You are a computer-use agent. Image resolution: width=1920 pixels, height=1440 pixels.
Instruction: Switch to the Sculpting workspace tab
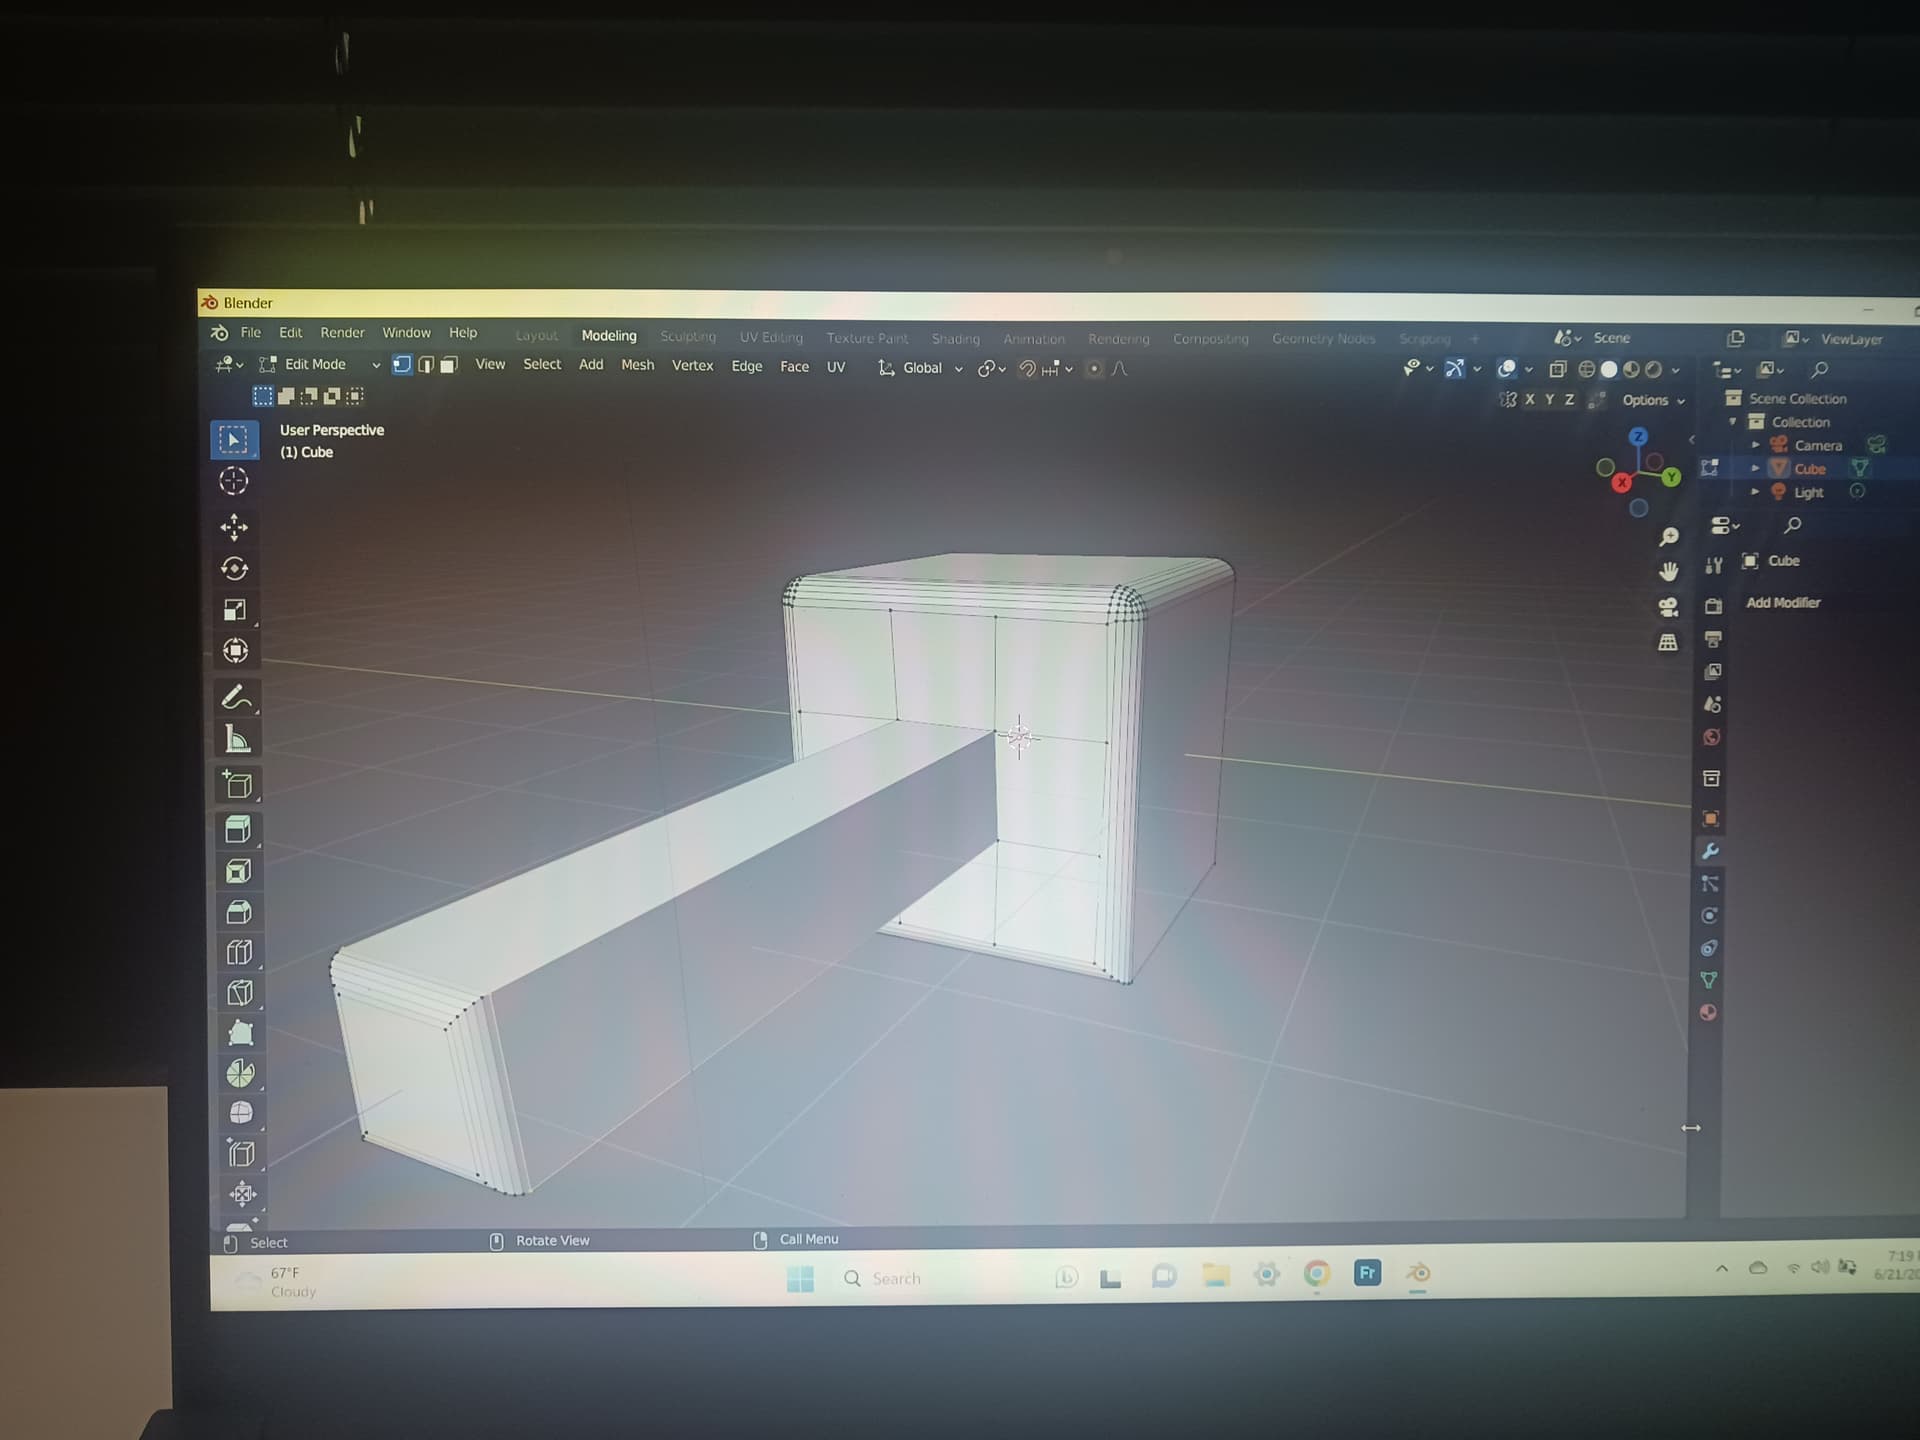(x=688, y=337)
